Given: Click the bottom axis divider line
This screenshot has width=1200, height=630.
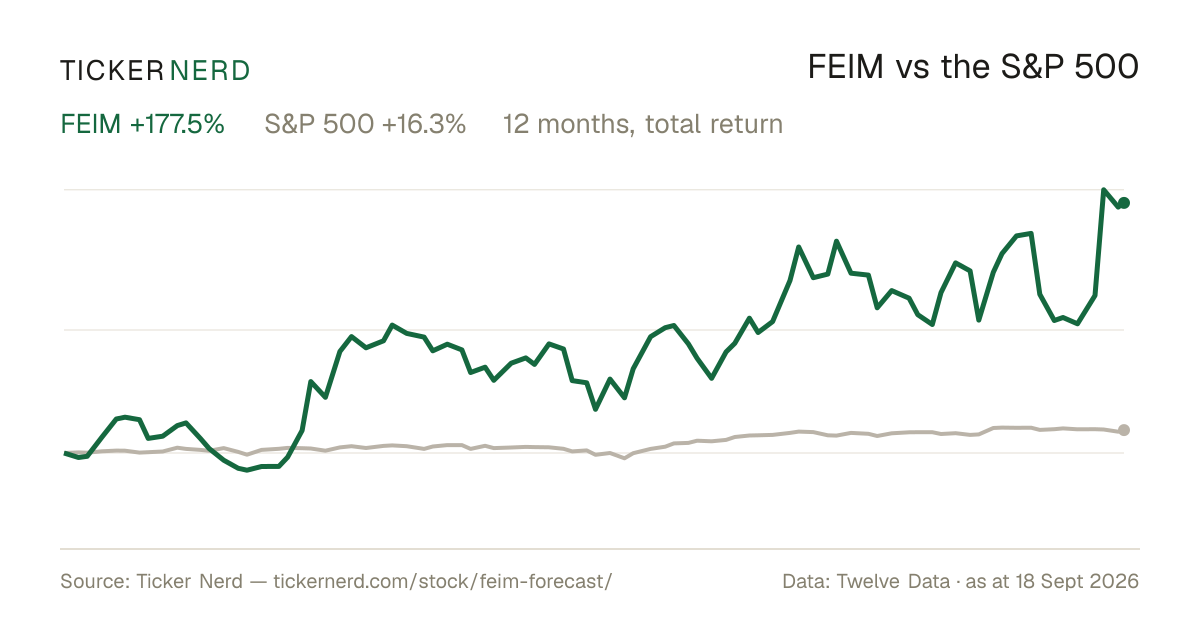Looking at the screenshot, I should pos(600,548).
